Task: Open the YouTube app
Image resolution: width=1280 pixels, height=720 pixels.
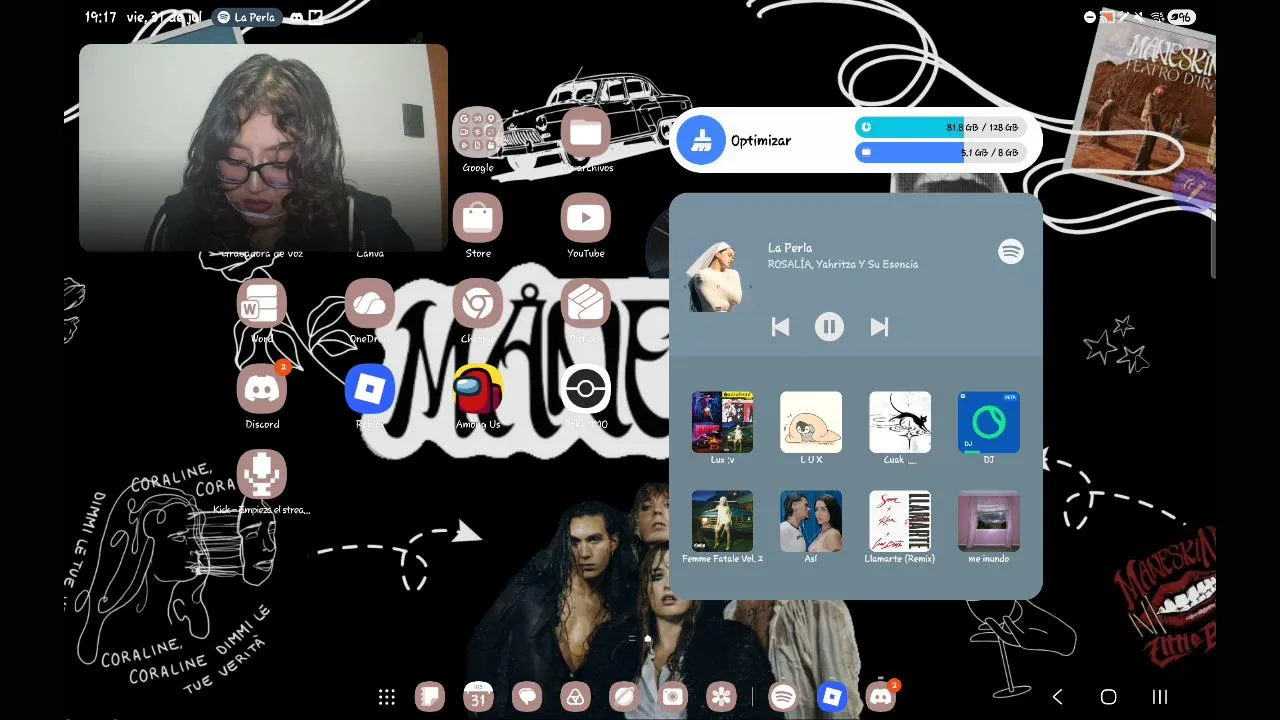Action: (586, 218)
